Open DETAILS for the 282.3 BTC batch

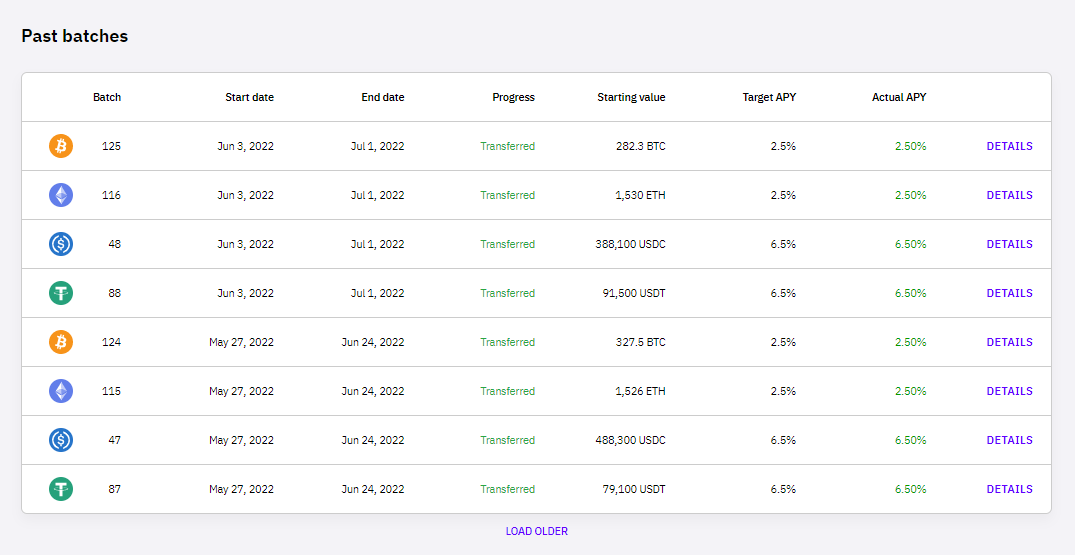point(1009,146)
